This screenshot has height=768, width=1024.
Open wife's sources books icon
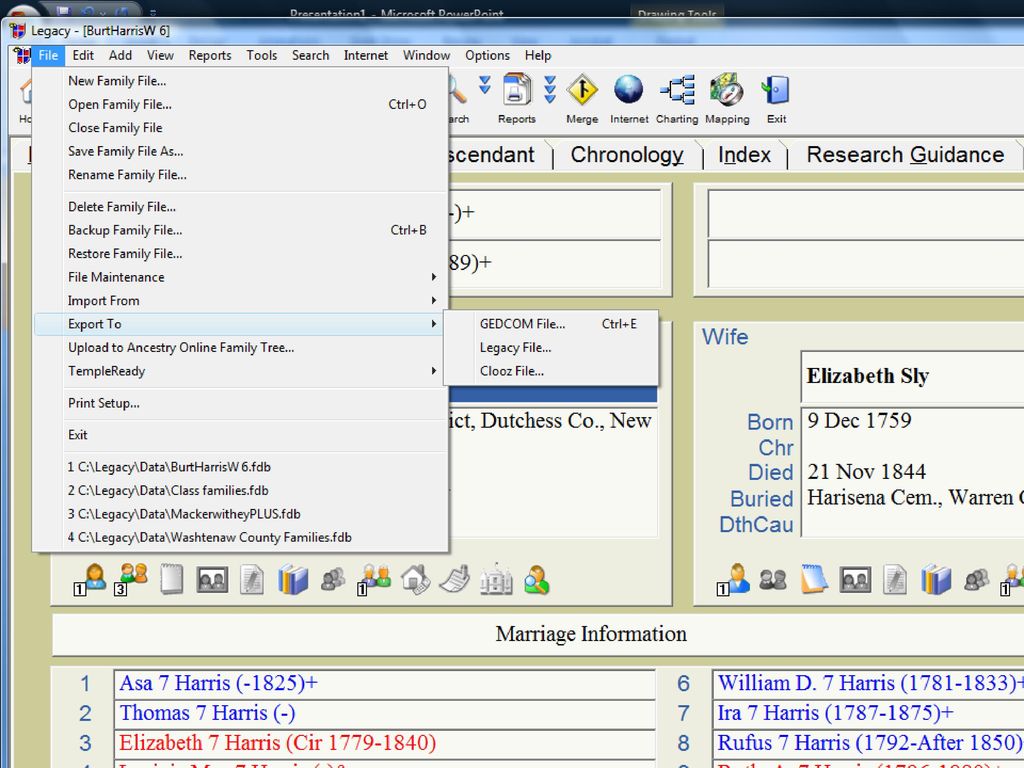(x=936, y=580)
